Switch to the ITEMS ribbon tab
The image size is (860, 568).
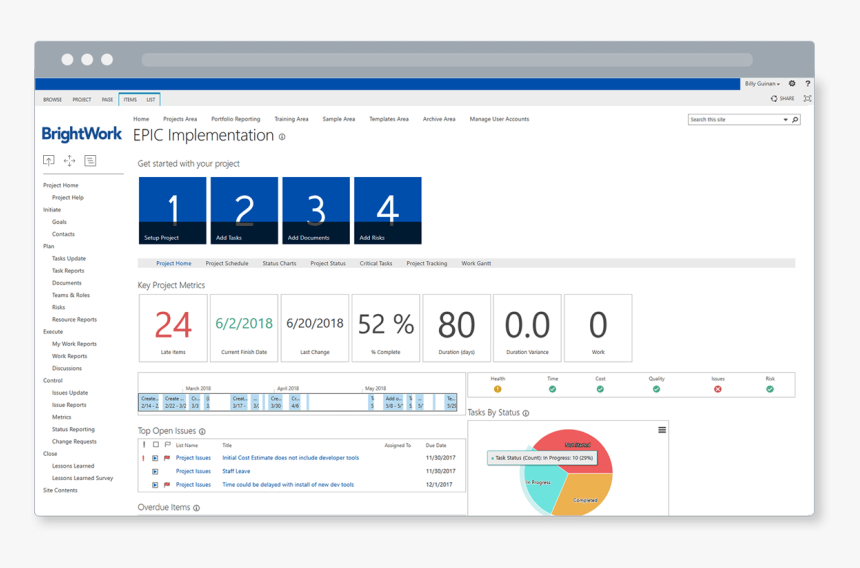point(130,100)
